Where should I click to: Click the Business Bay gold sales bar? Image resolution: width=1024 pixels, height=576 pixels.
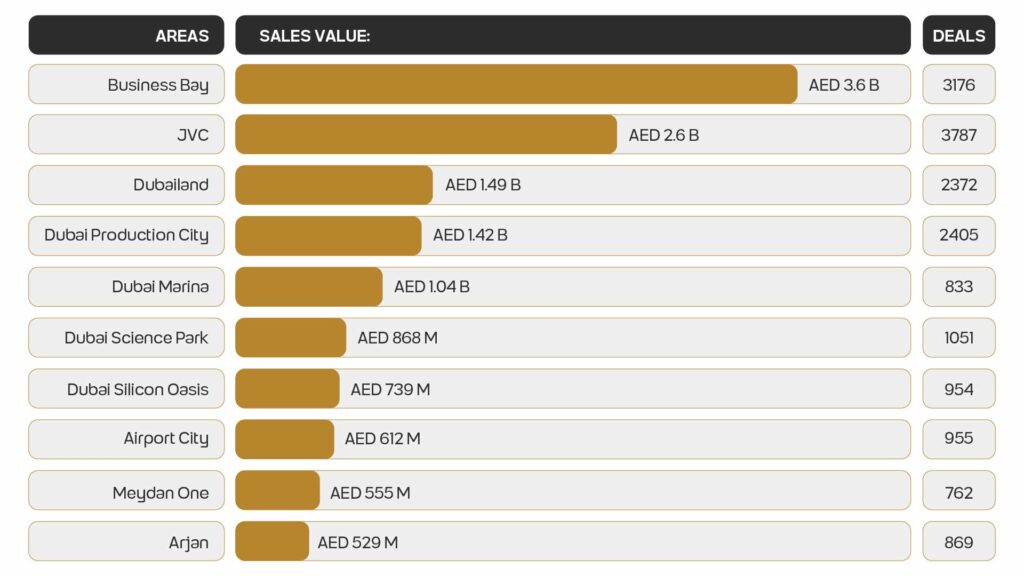[x=516, y=85]
